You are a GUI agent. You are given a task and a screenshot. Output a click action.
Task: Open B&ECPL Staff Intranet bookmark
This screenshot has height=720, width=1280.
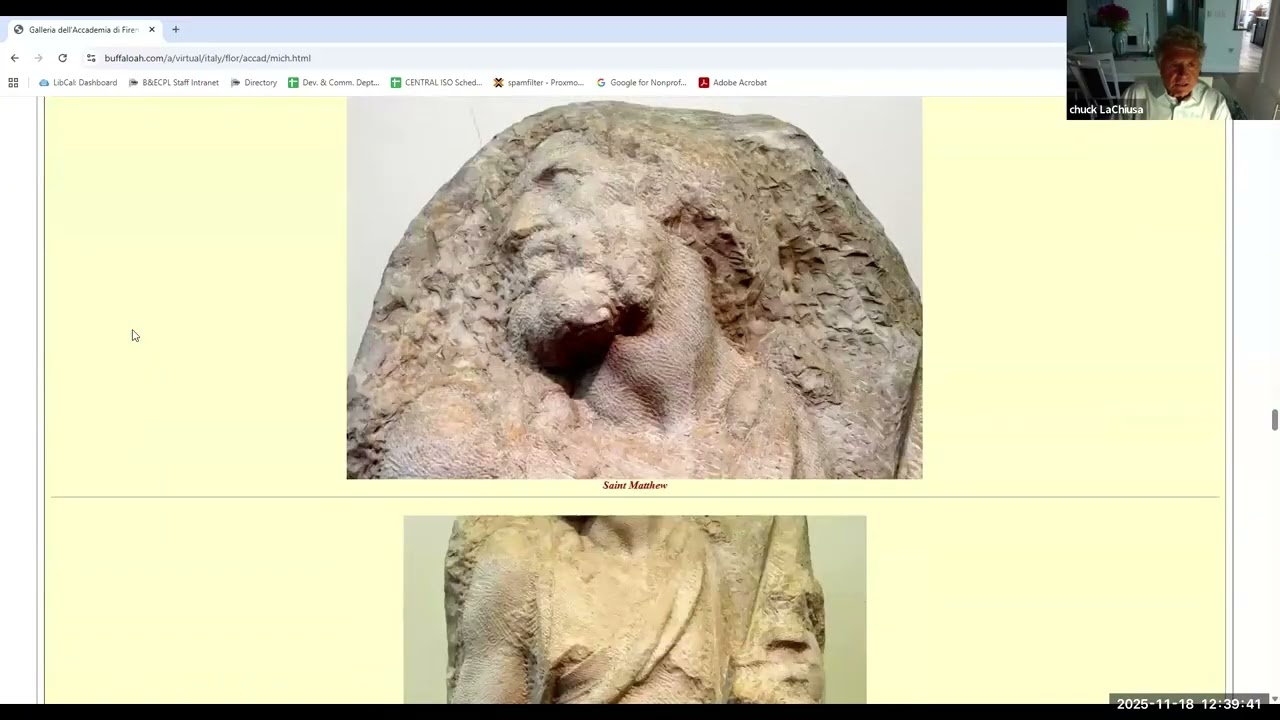(x=174, y=83)
